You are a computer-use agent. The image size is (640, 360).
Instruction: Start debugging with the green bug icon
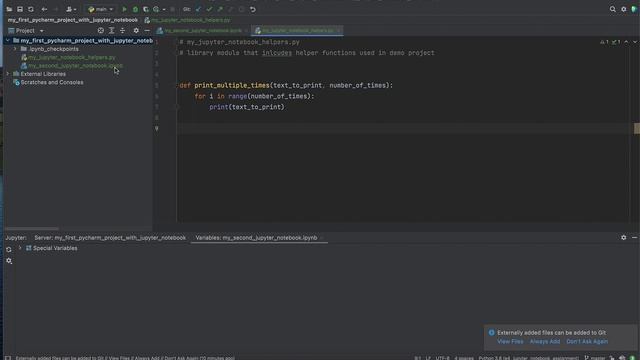[x=135, y=9]
